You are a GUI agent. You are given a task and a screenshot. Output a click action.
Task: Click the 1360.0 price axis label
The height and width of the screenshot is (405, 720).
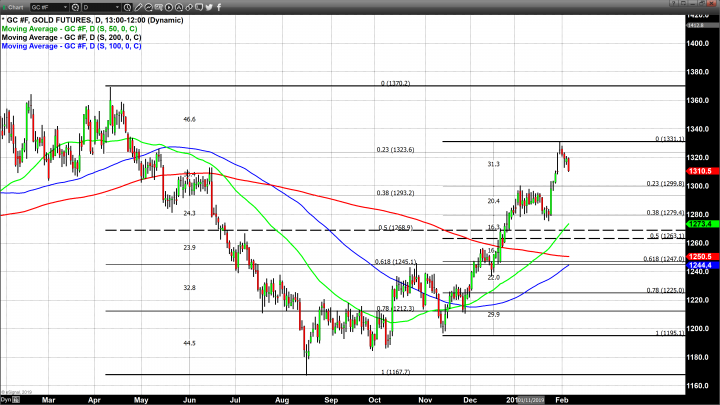698,100
